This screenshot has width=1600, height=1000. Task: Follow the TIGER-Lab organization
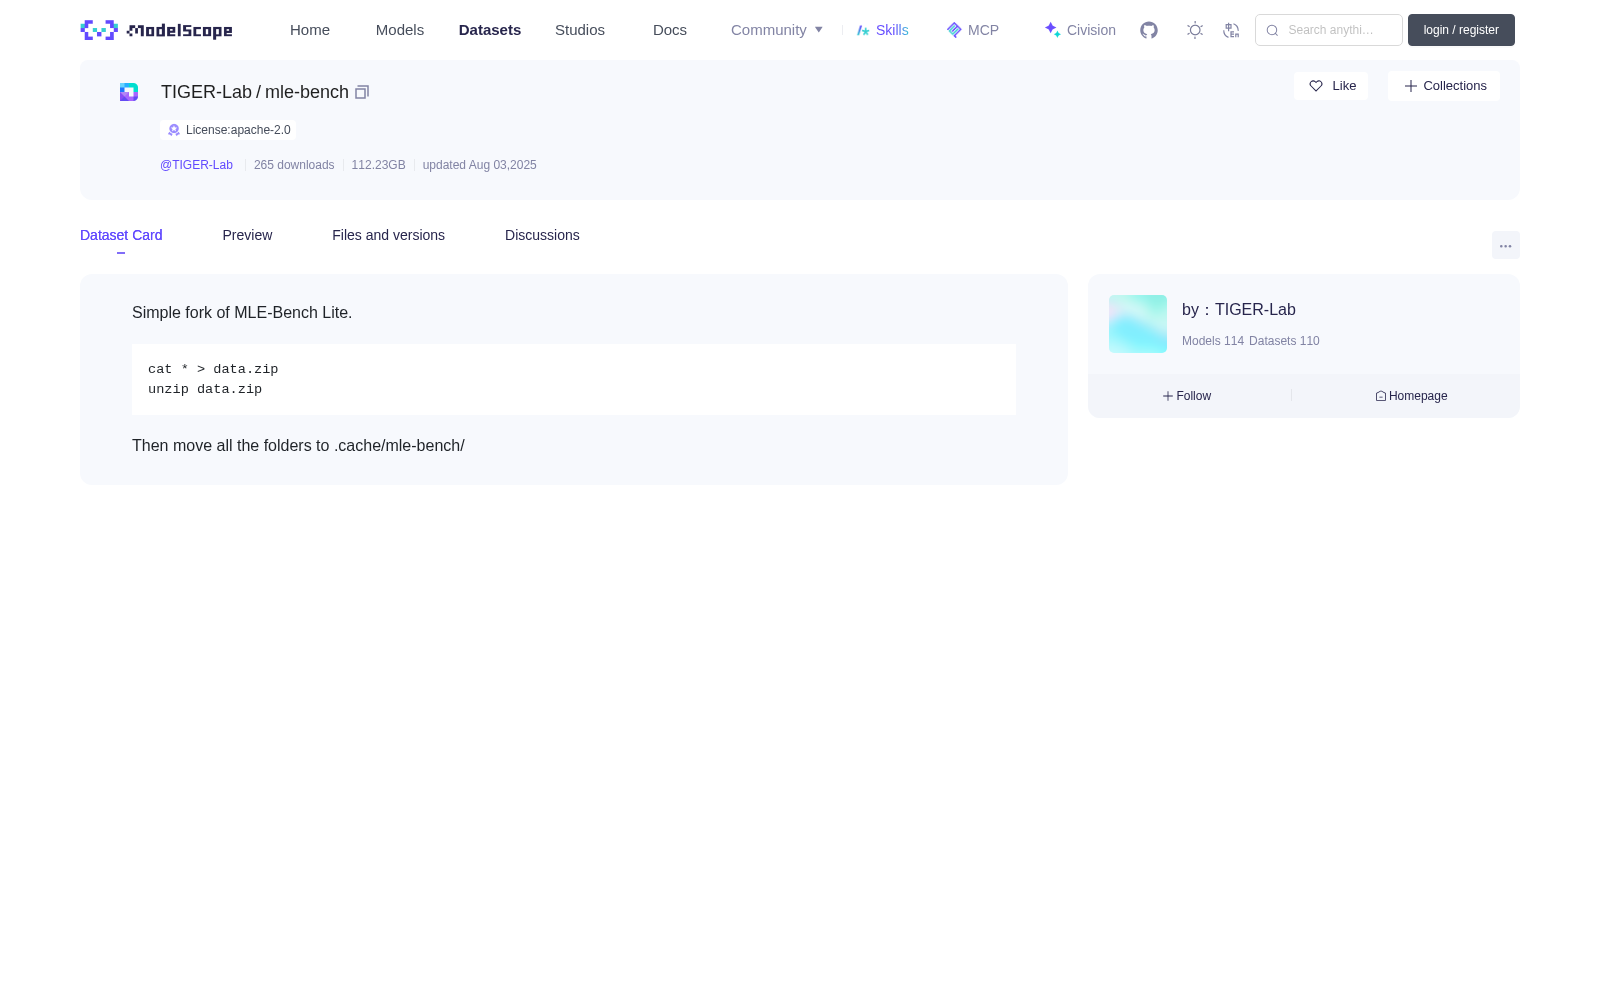(x=1187, y=396)
